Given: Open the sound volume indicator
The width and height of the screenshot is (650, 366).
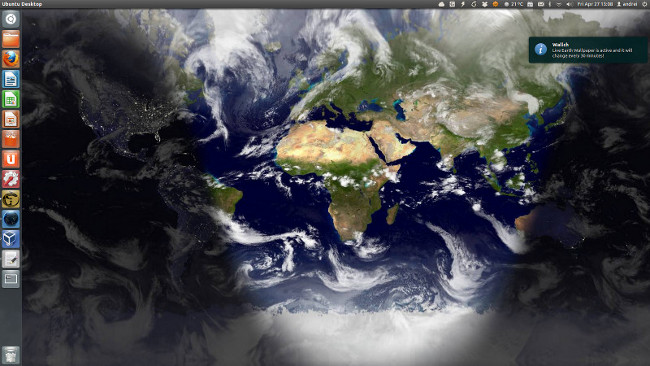Looking at the screenshot, I should coord(570,4).
